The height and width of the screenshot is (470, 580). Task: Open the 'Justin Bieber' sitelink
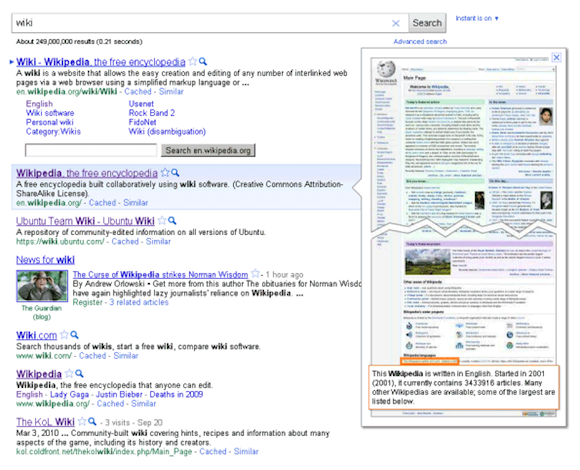point(119,395)
